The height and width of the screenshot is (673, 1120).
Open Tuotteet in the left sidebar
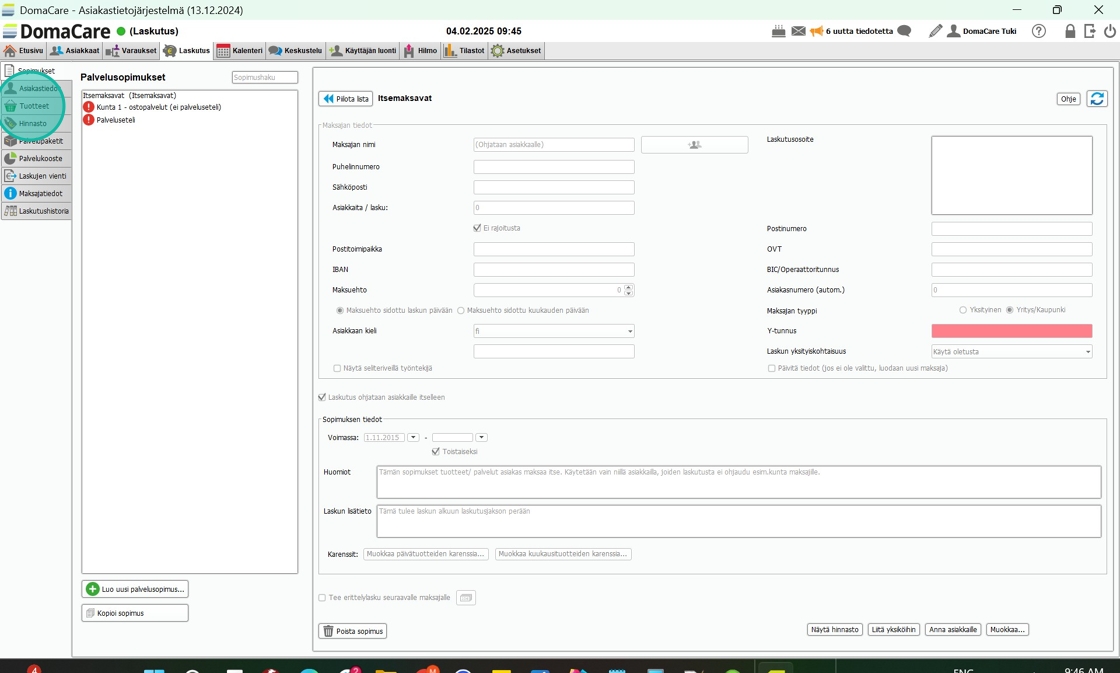click(36, 106)
